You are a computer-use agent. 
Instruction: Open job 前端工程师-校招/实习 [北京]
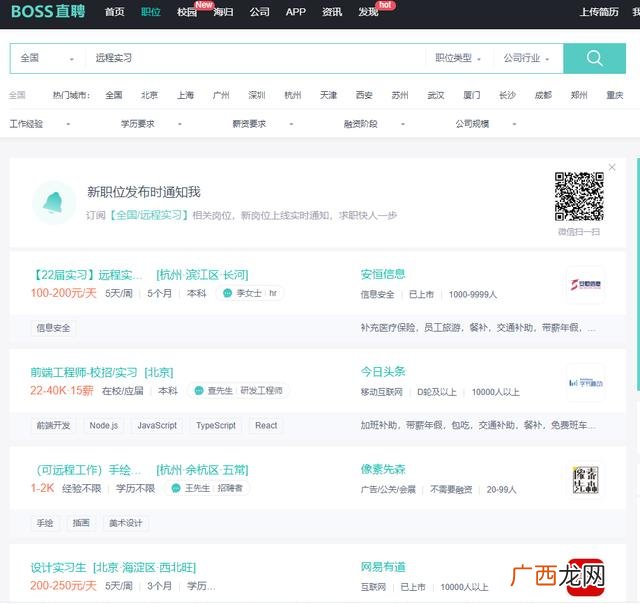[x=102, y=372]
